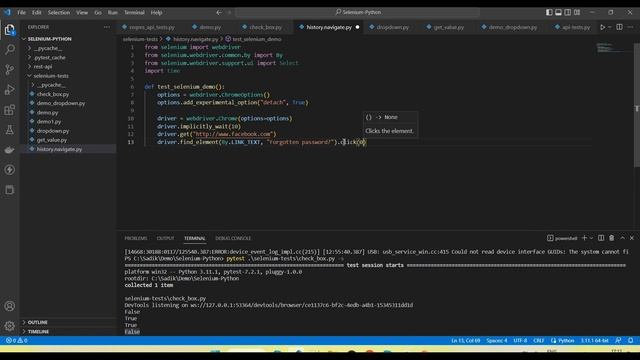Switch to the OUTPUT panel tab
640x360 pixels.
click(x=165, y=238)
